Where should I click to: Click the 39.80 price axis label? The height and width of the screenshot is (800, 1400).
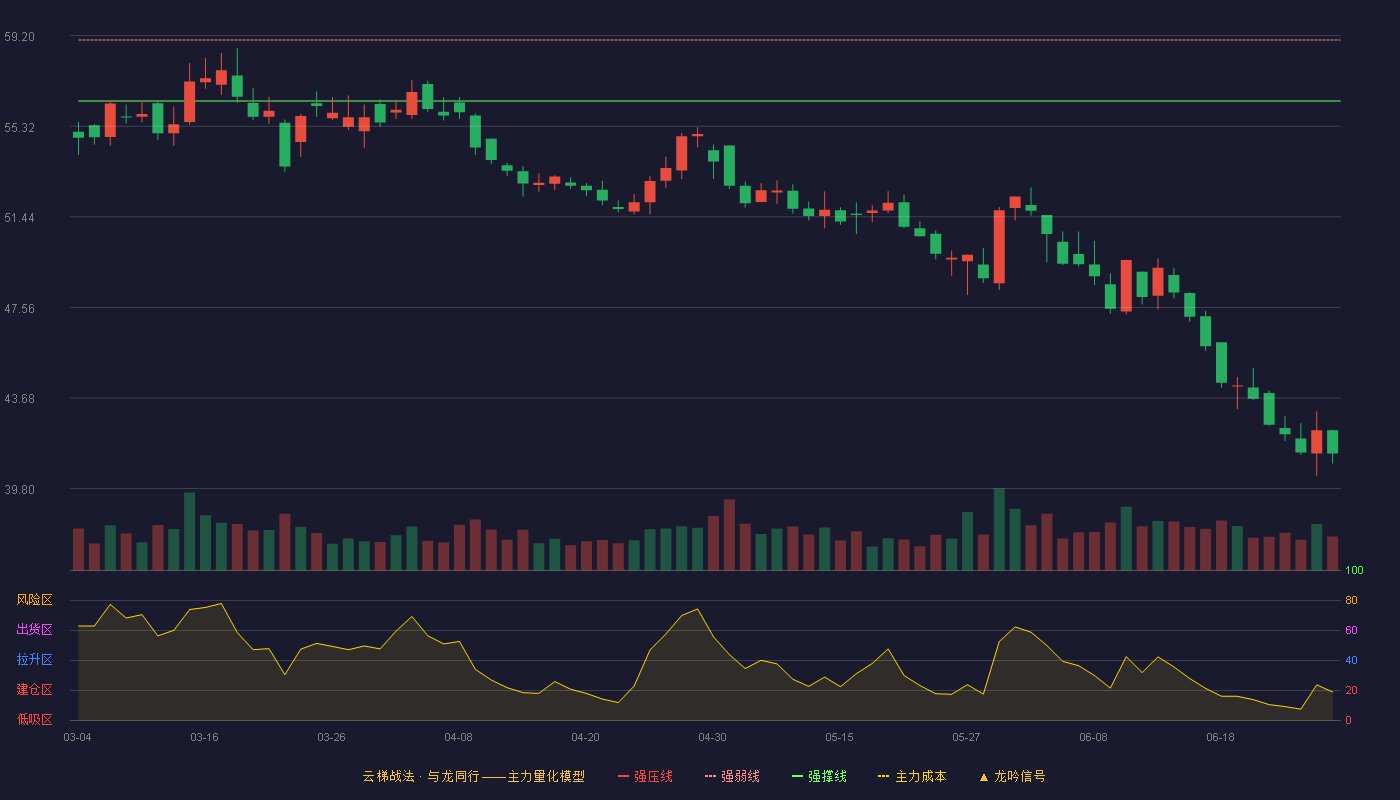tap(19, 490)
